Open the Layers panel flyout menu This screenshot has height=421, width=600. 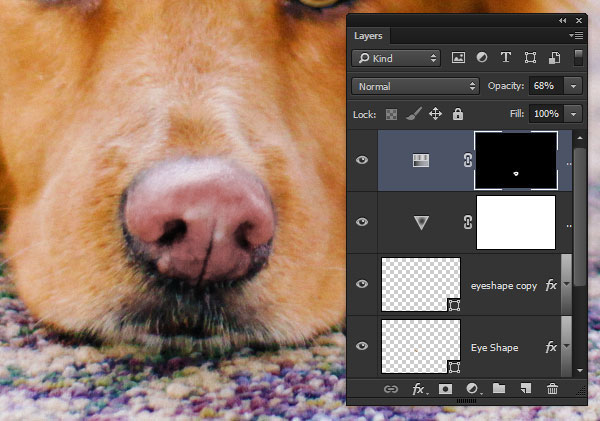coord(576,36)
